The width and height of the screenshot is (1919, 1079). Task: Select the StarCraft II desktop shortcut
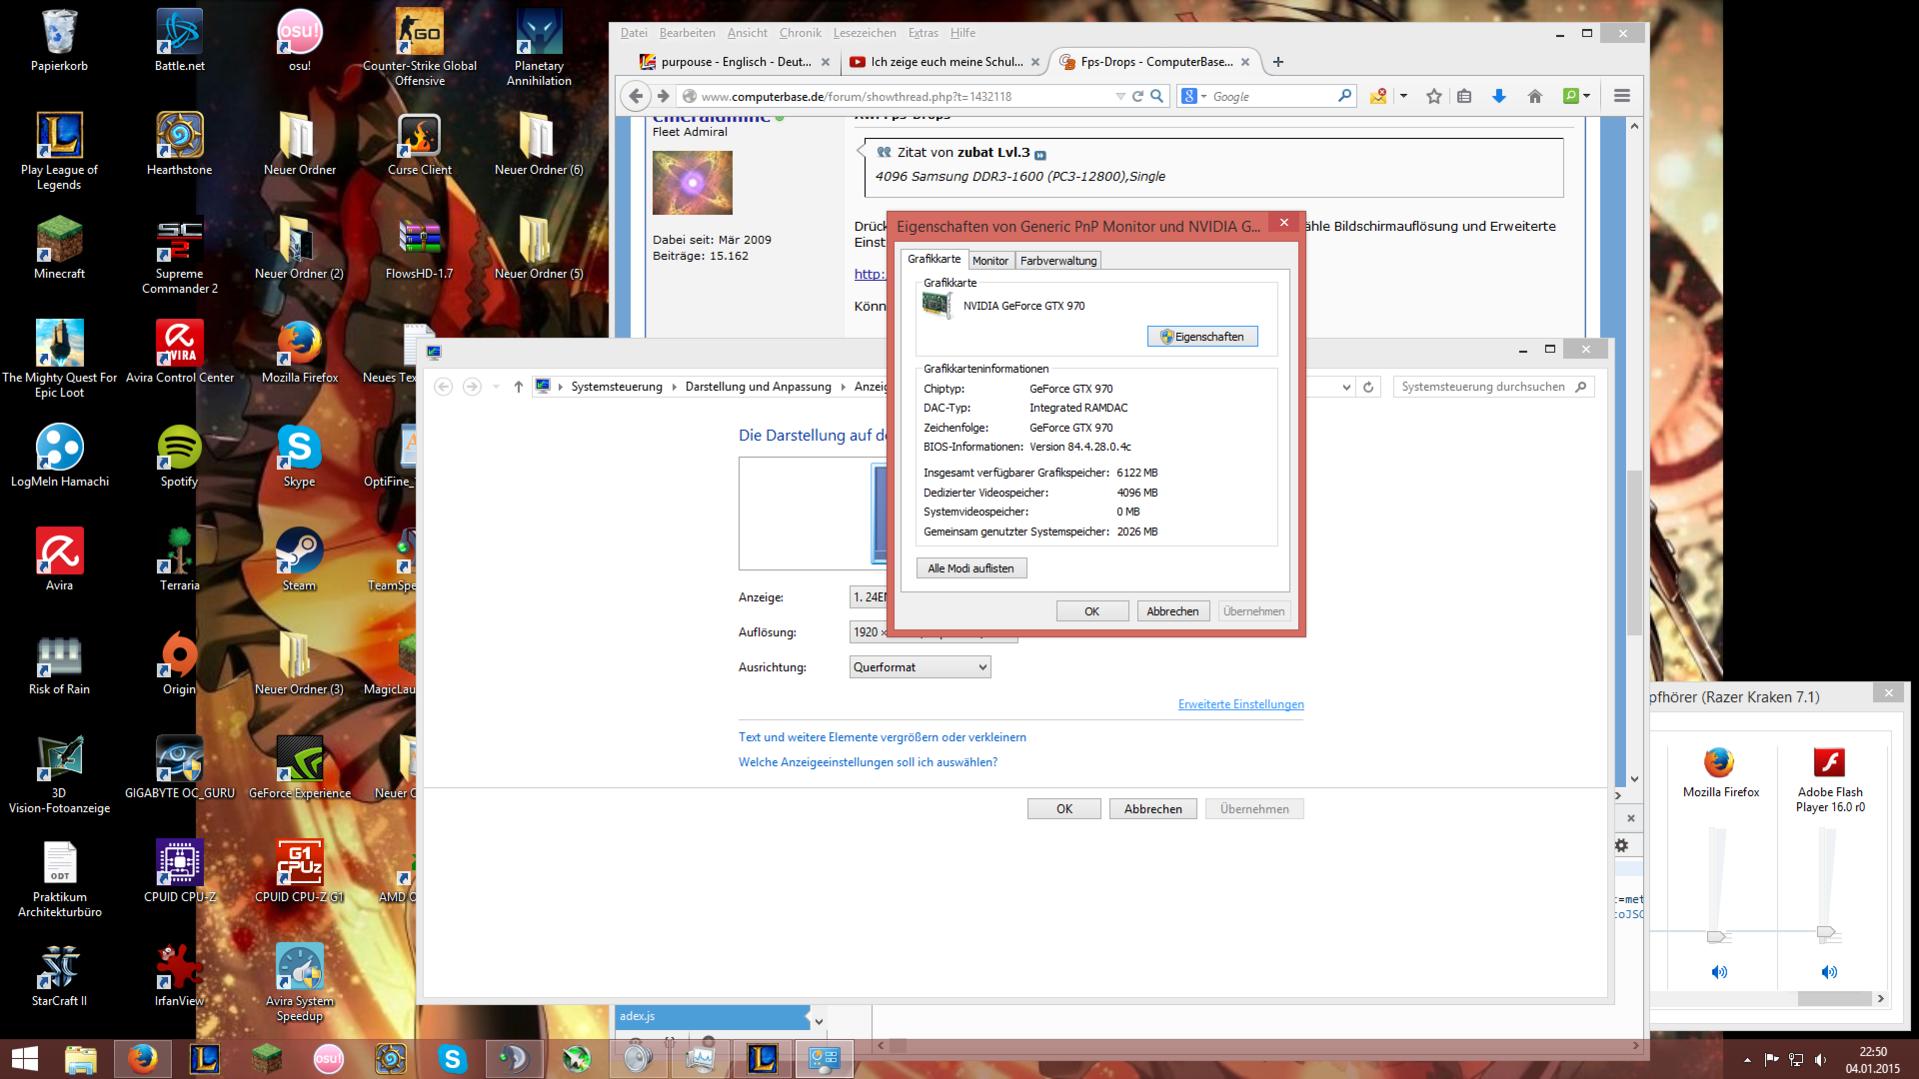point(59,976)
